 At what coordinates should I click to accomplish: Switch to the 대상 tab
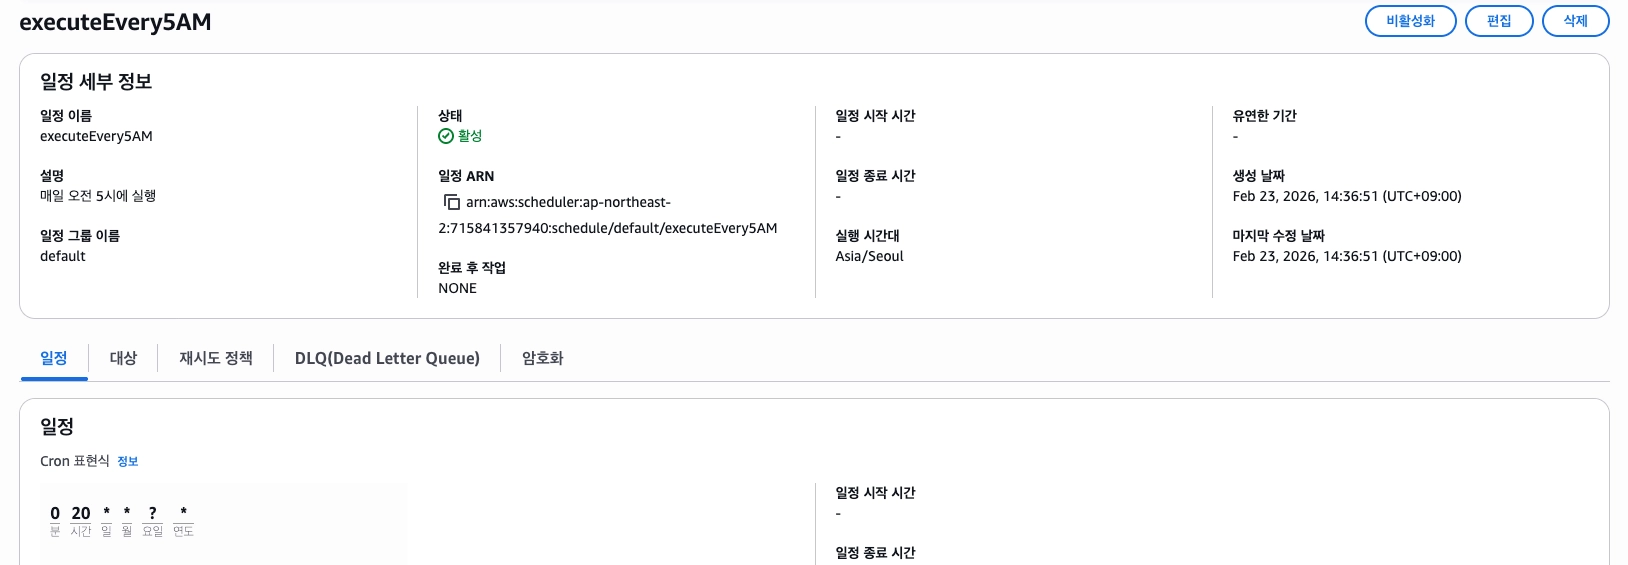point(123,358)
